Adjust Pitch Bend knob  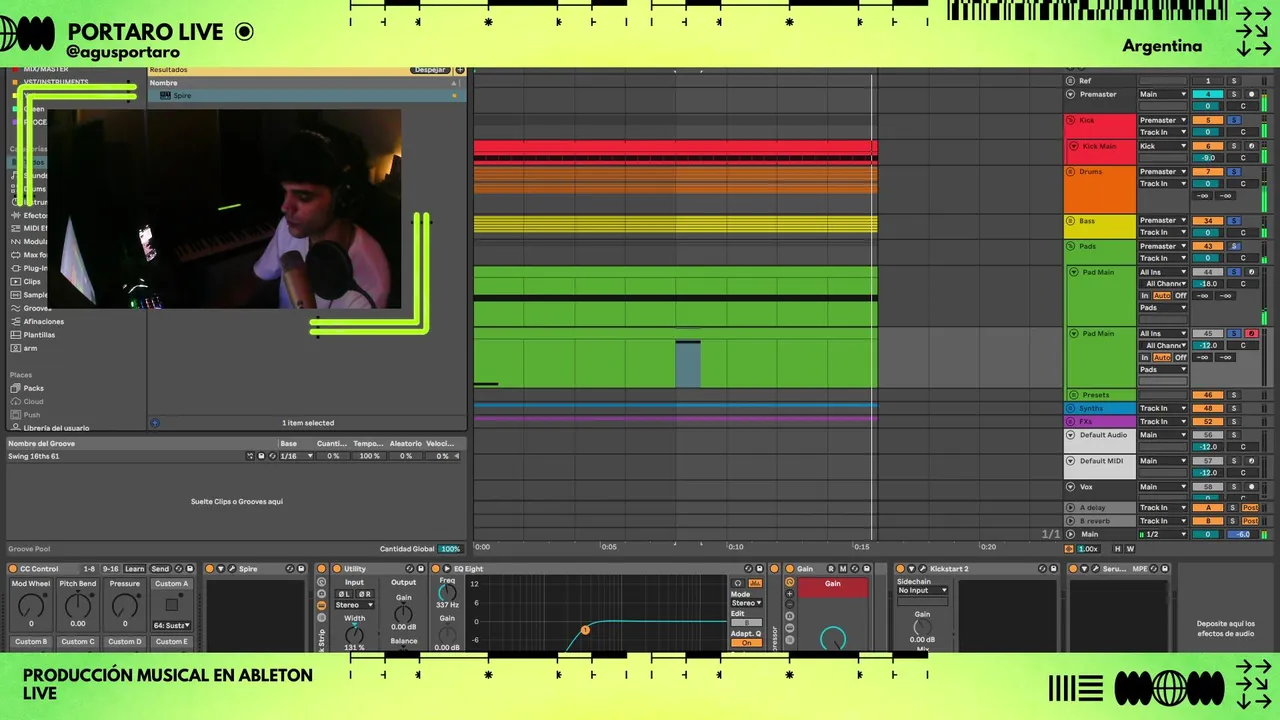tap(78, 605)
